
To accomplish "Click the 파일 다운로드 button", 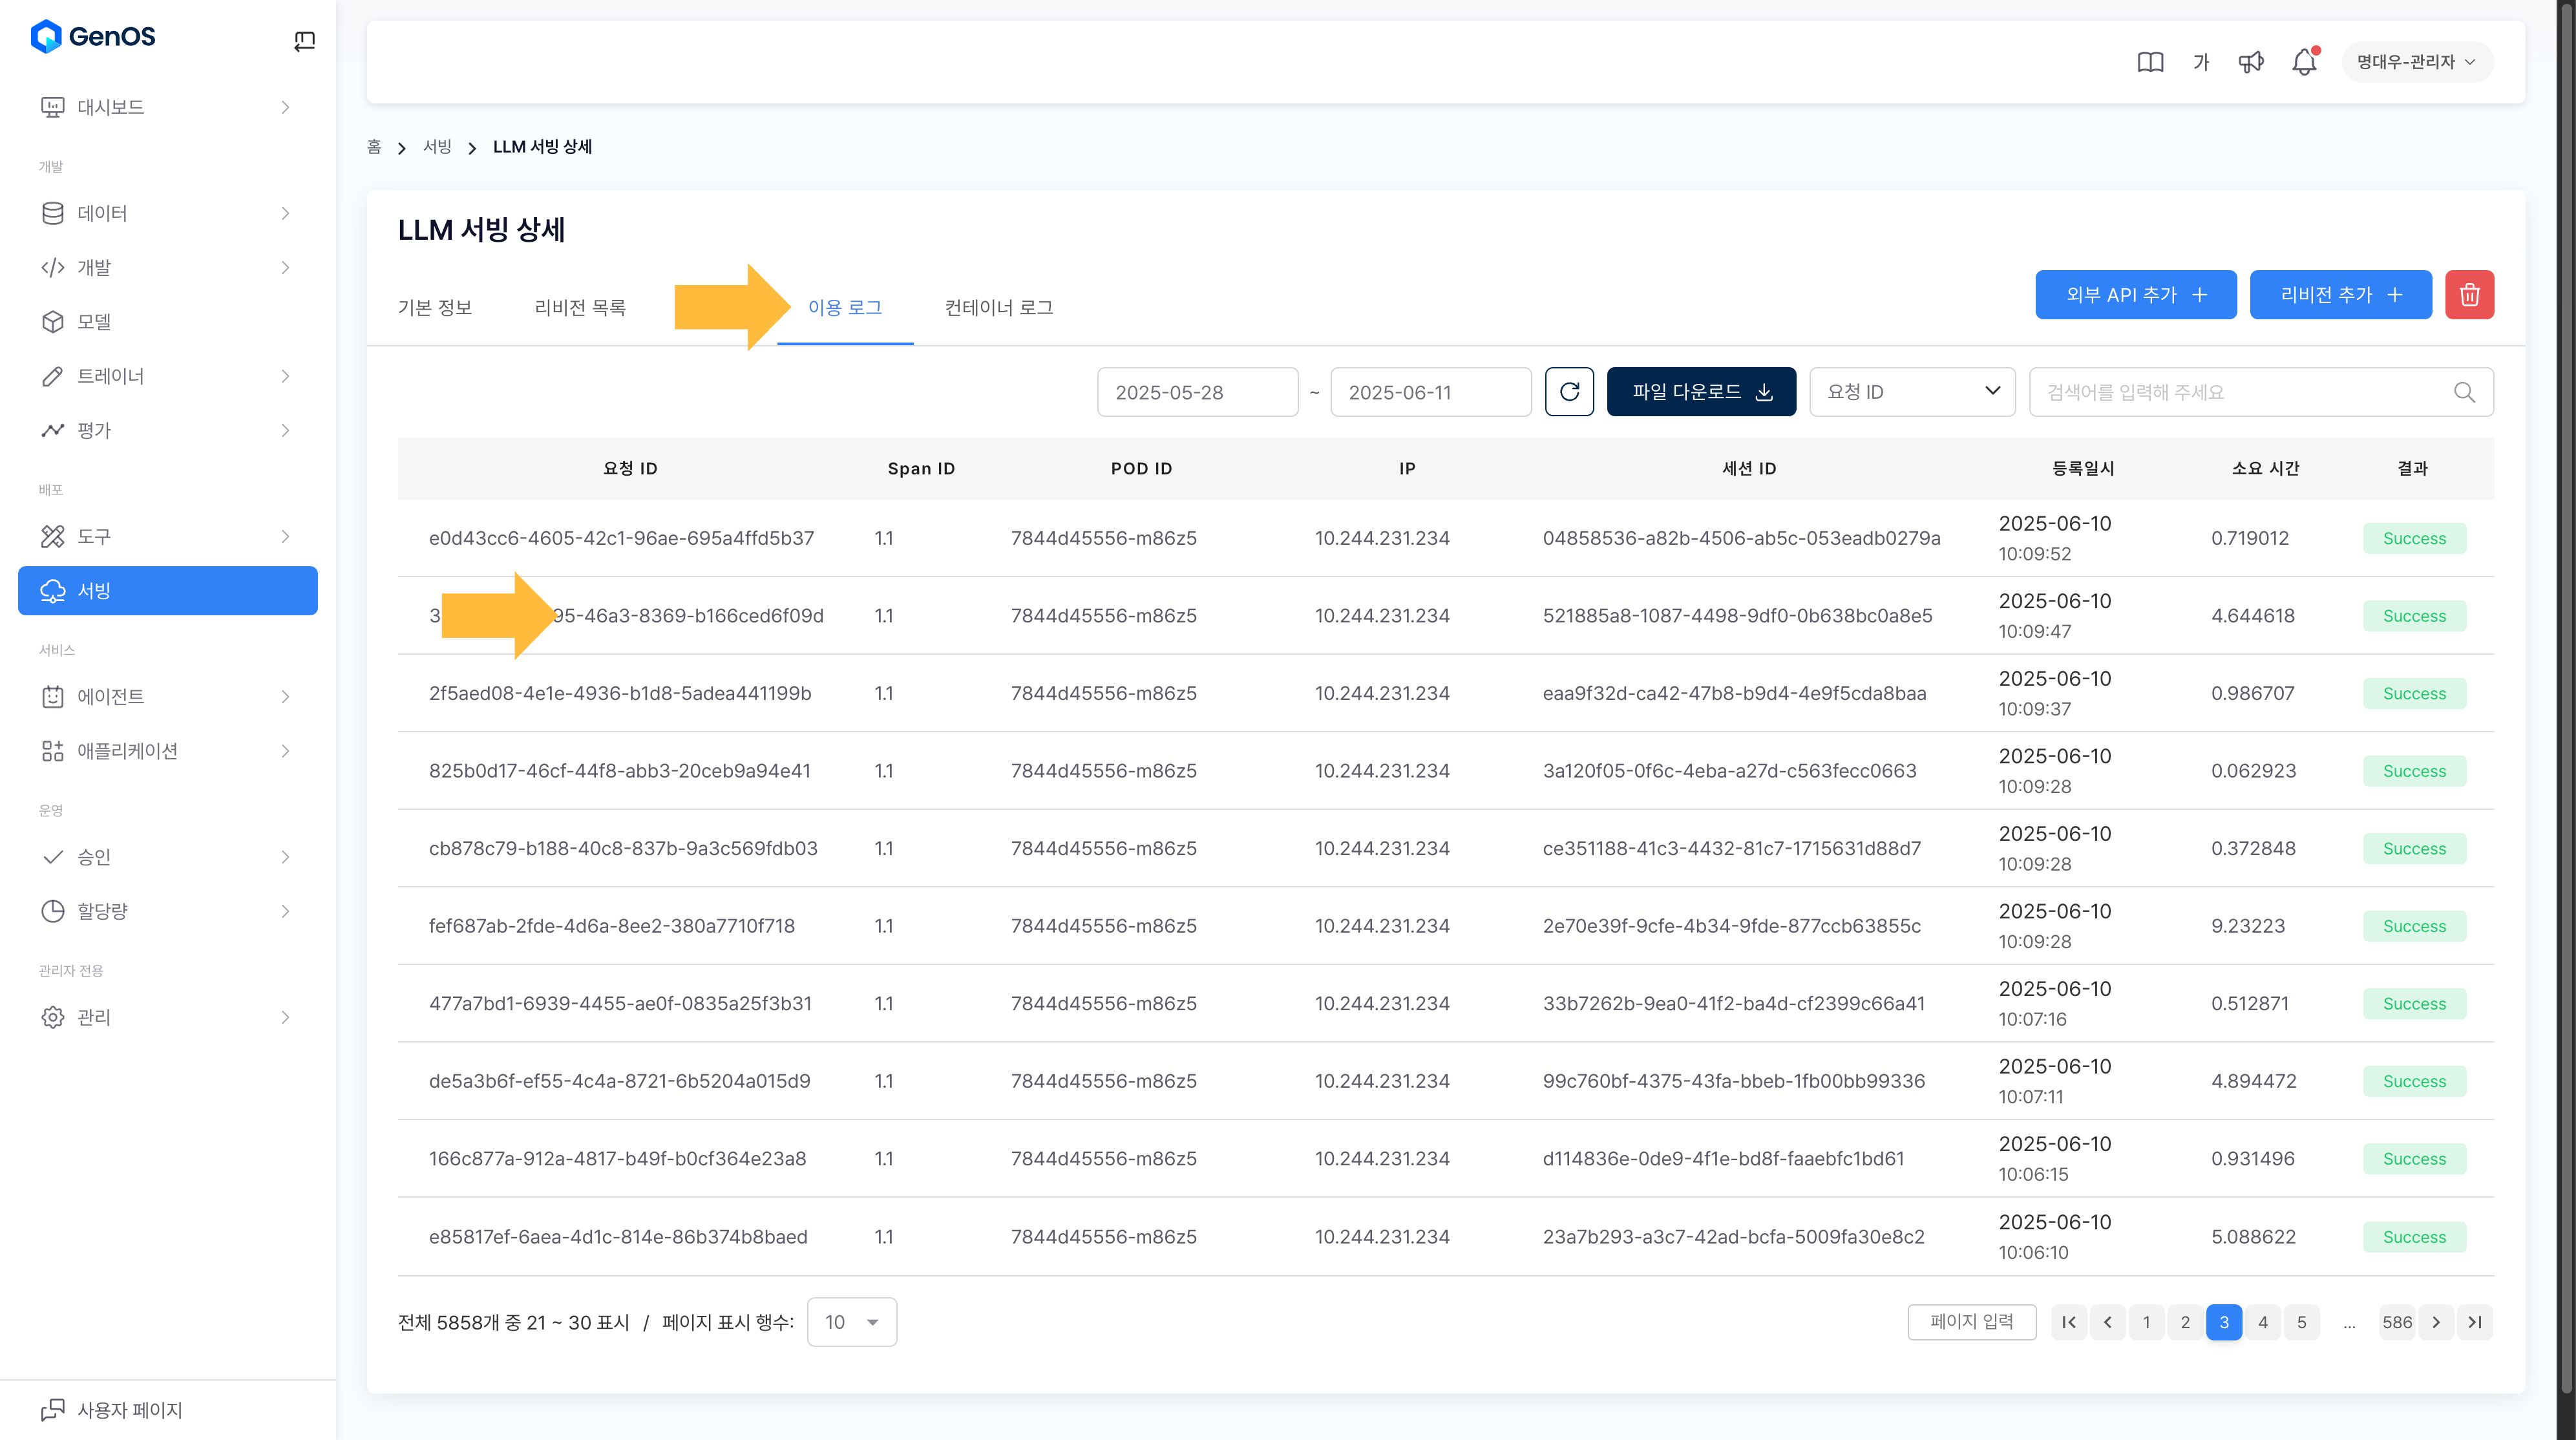I will [1701, 392].
